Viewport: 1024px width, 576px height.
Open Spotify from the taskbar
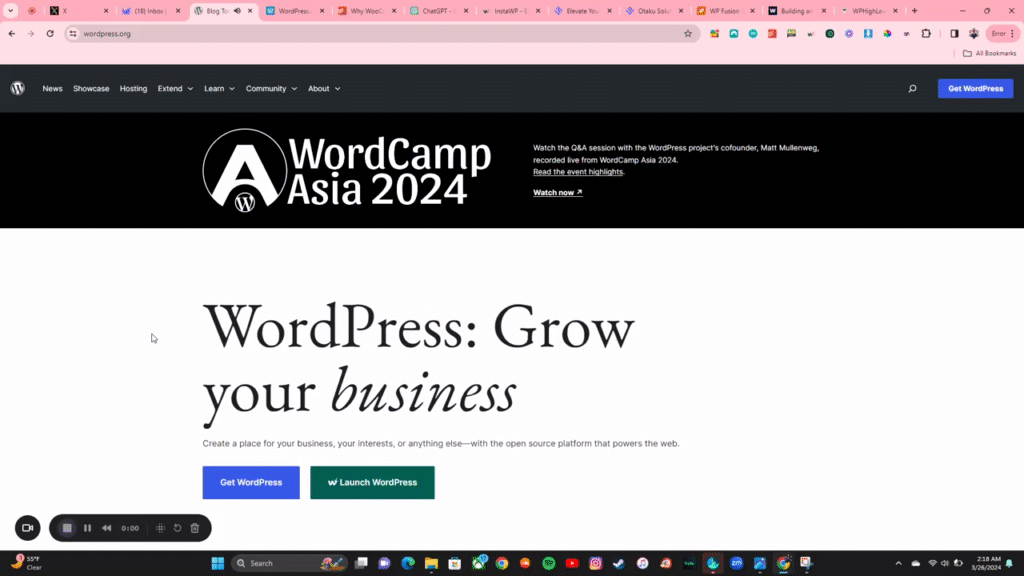[548, 563]
